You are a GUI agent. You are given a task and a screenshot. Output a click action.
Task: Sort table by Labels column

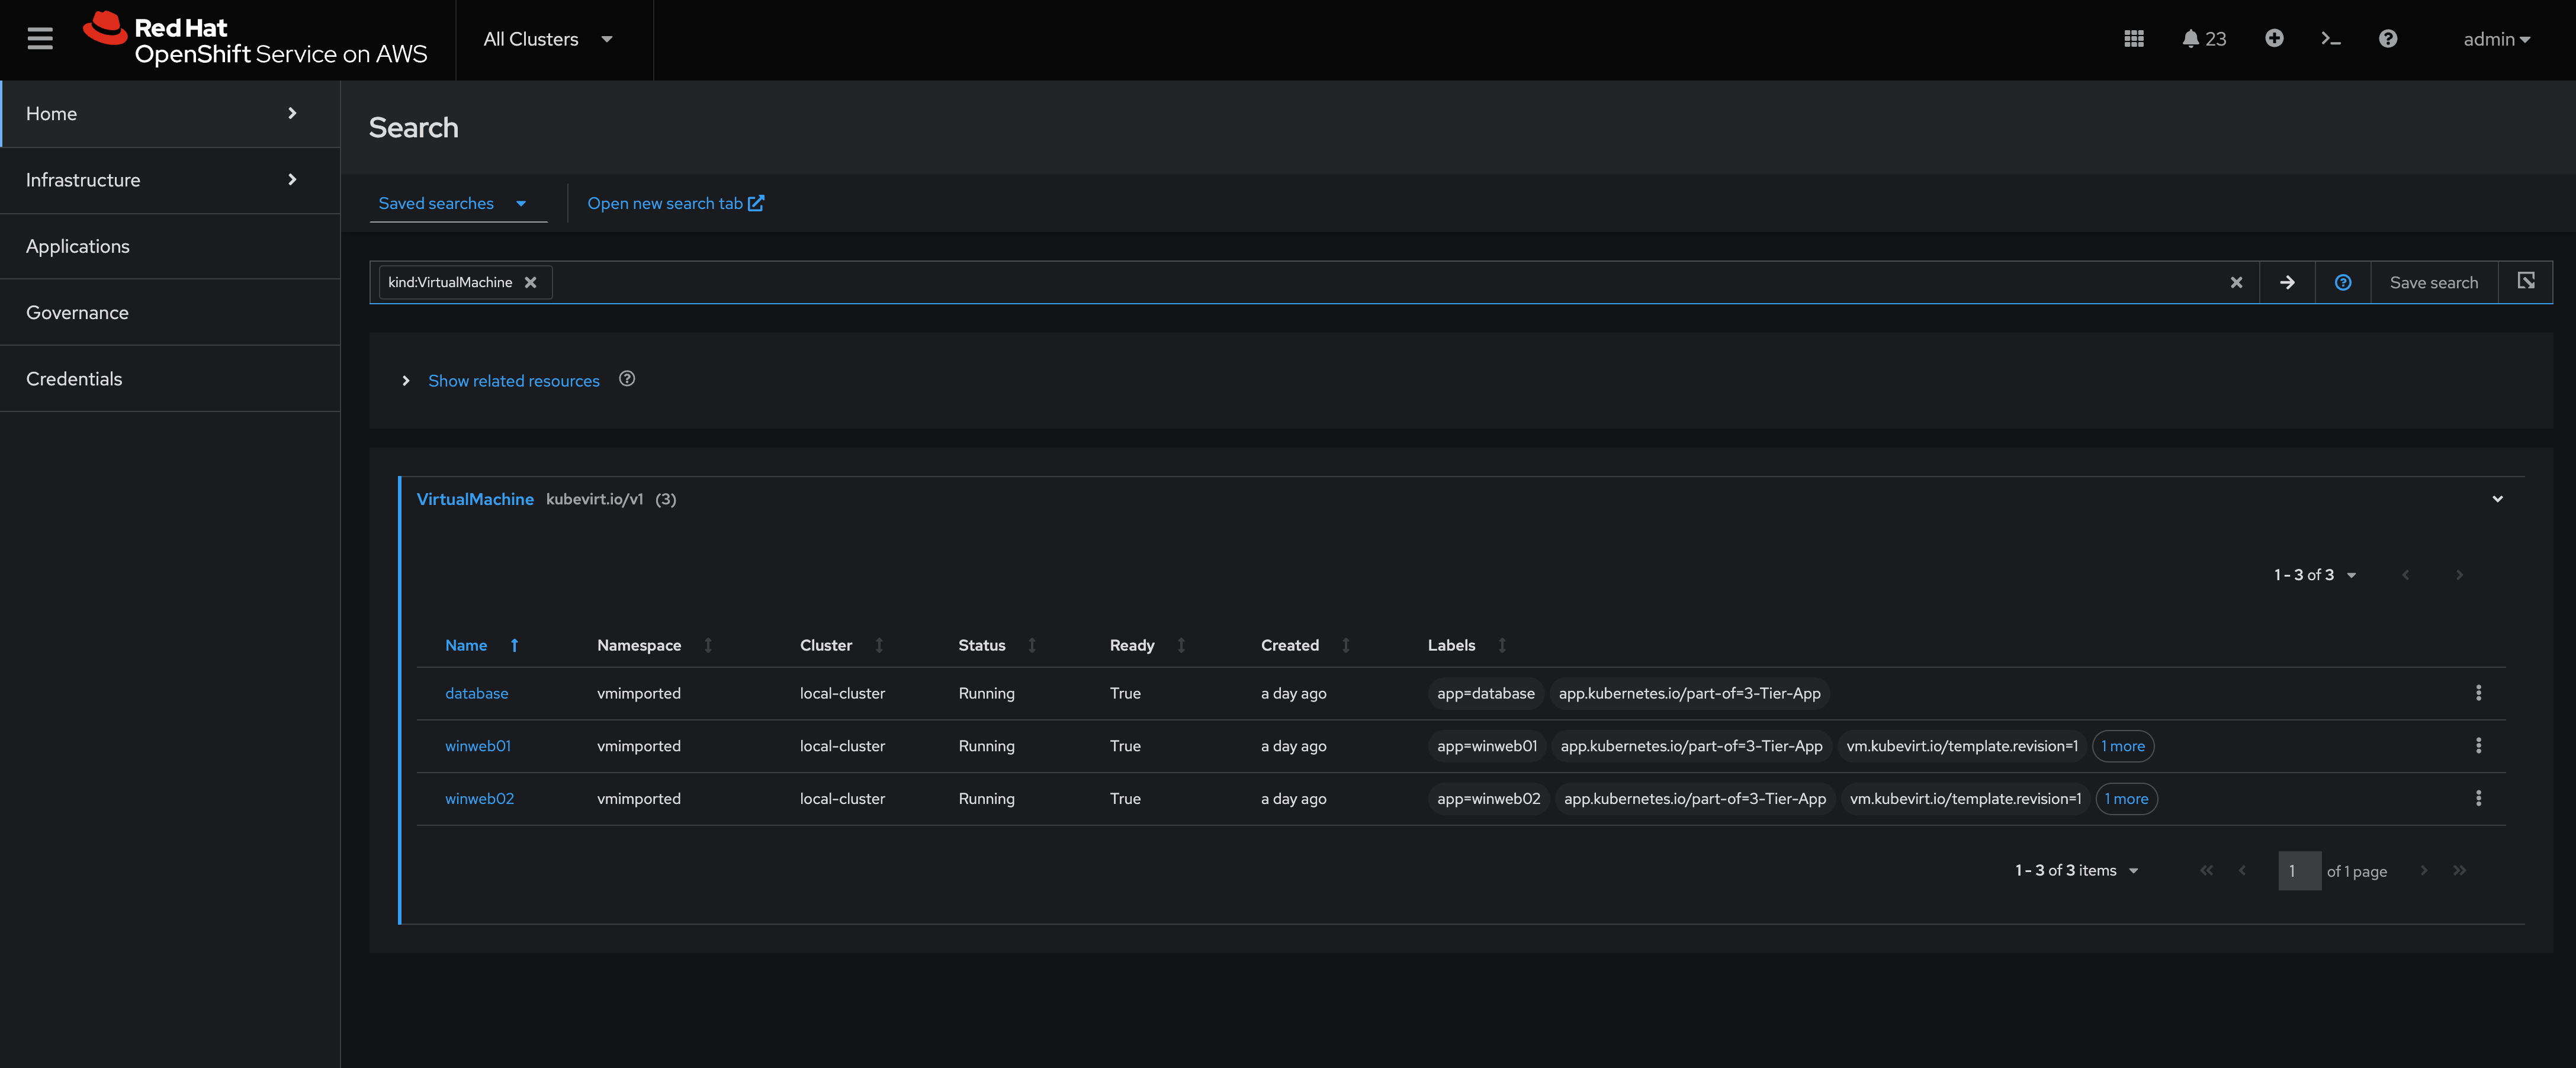coord(1466,645)
